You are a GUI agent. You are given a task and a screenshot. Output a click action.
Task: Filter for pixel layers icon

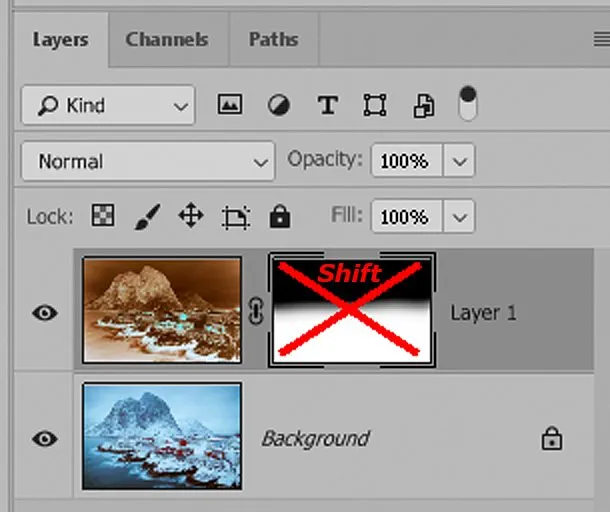click(230, 104)
